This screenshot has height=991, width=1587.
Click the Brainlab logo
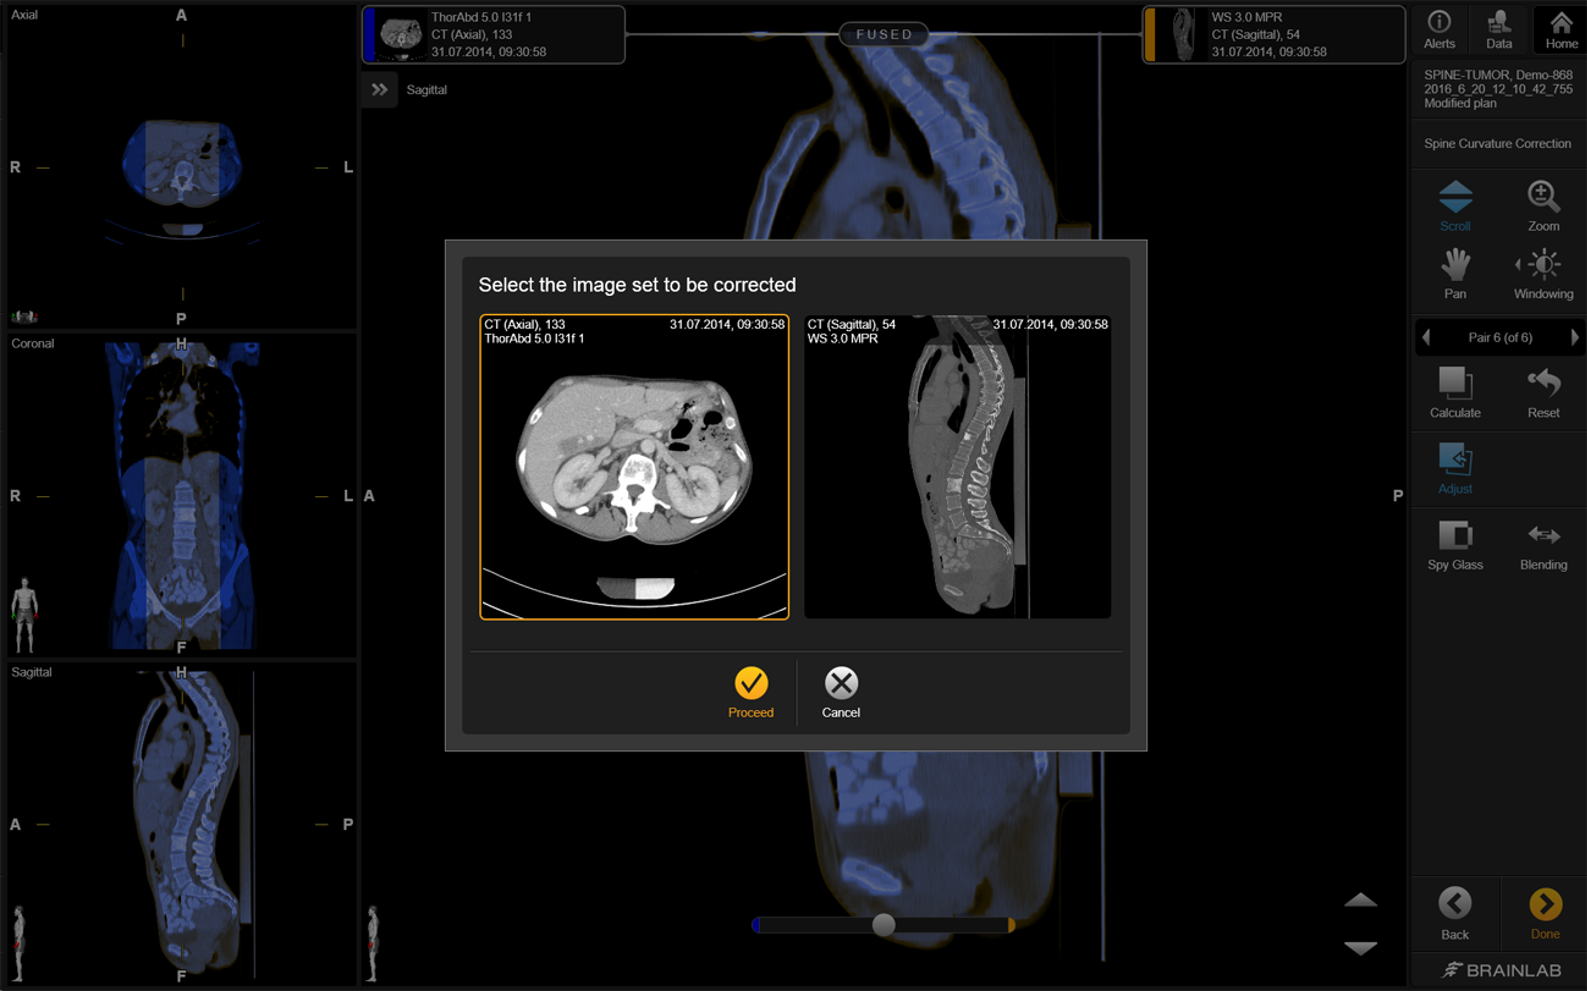tap(1501, 970)
